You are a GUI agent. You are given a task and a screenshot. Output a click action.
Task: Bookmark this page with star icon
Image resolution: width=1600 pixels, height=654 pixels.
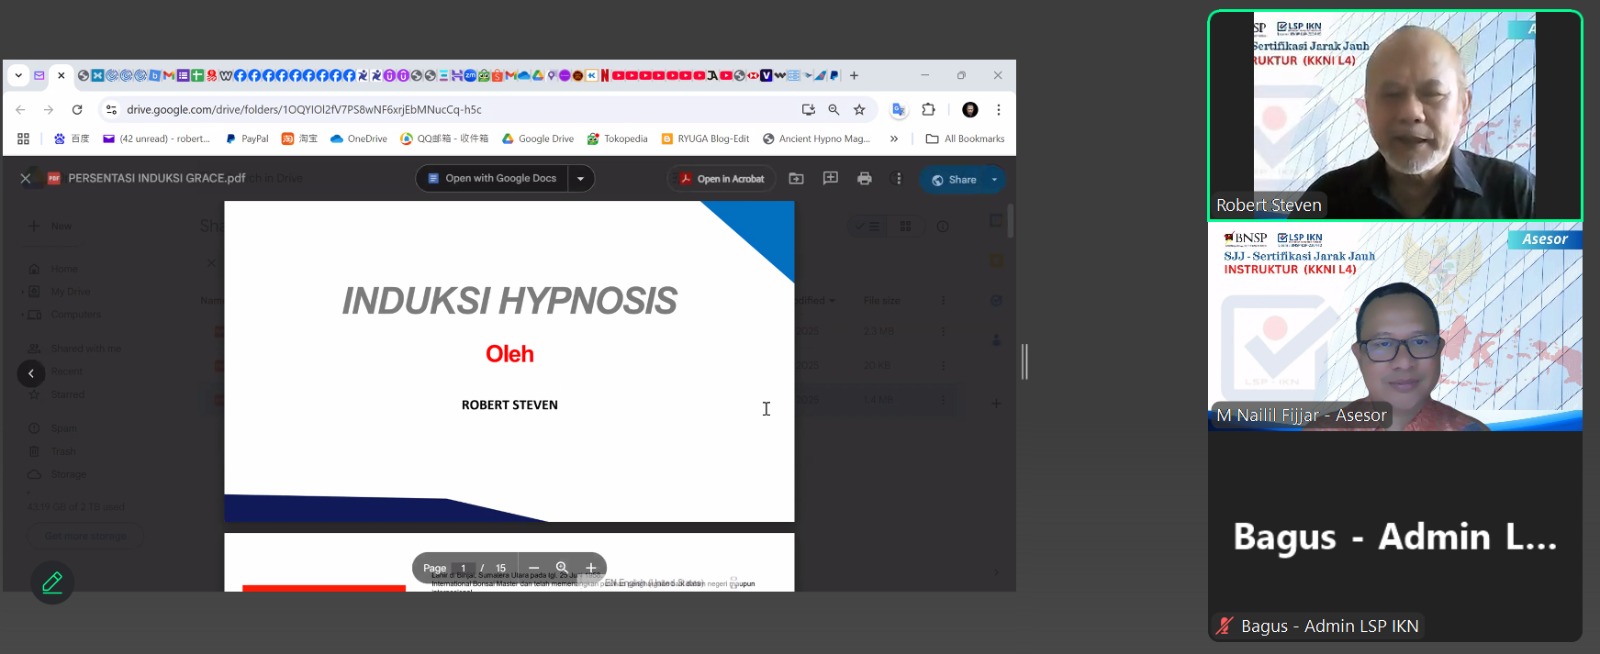(x=859, y=109)
